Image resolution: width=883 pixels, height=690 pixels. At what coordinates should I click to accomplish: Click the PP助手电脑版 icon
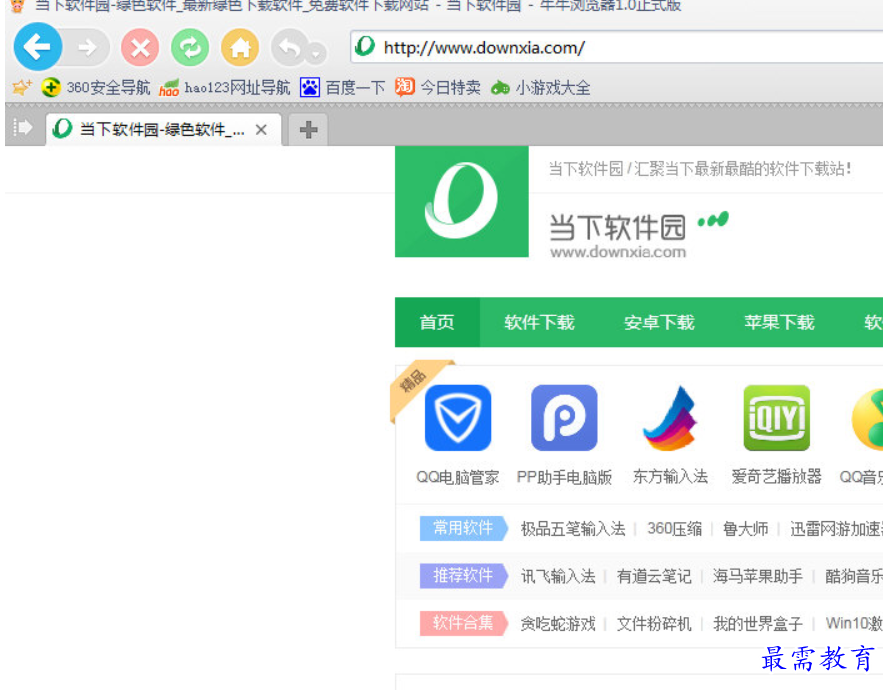(564, 418)
